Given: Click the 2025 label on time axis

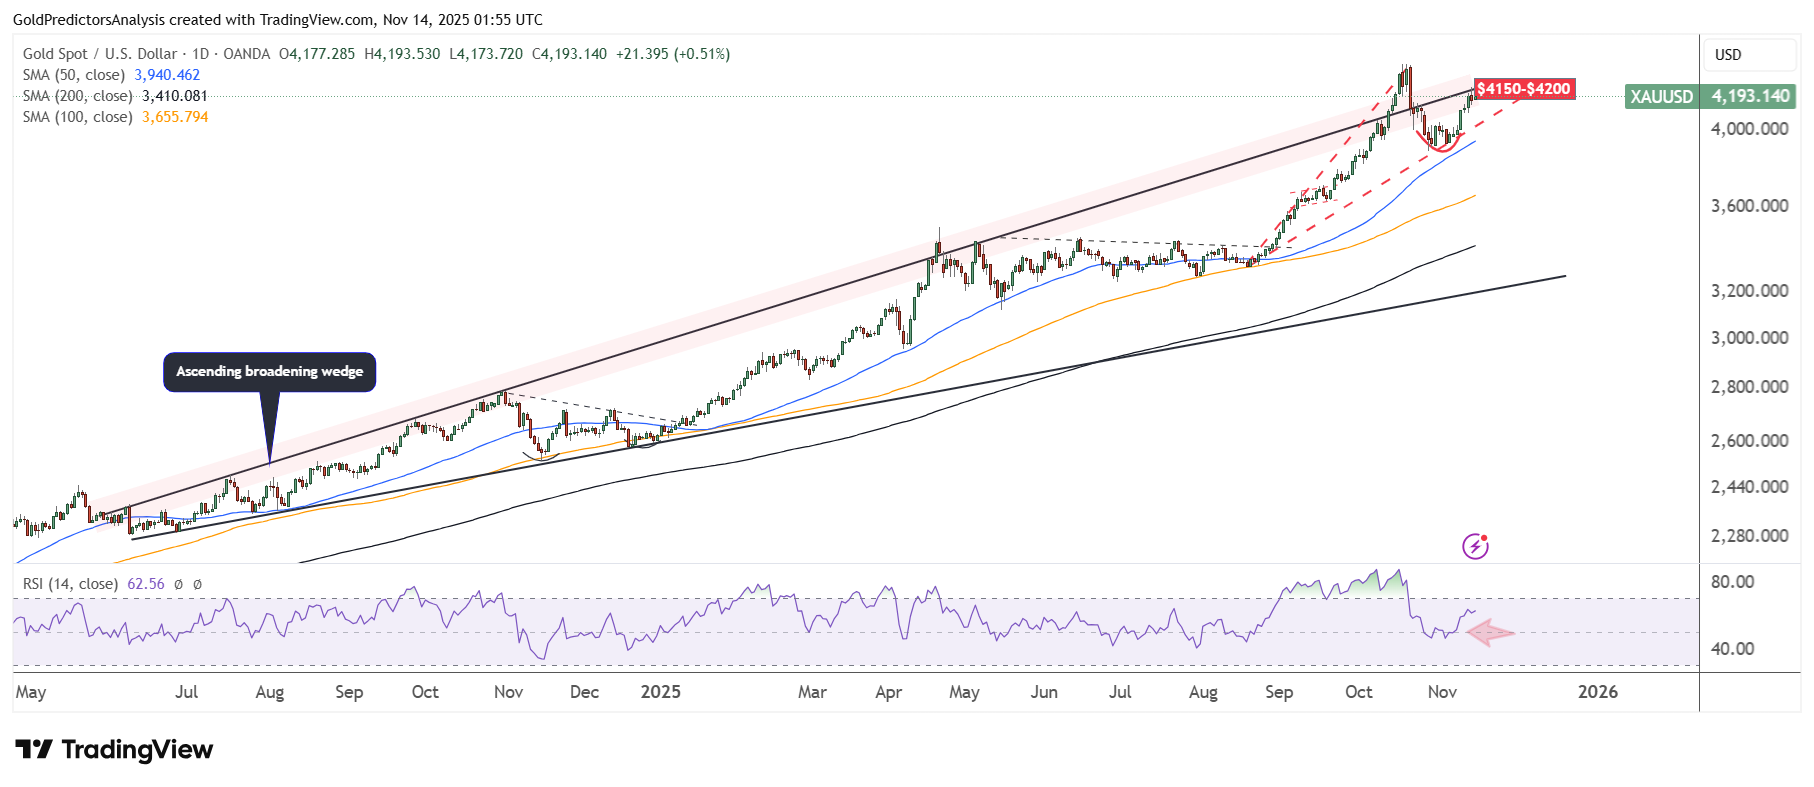Looking at the screenshot, I should pos(660,692).
